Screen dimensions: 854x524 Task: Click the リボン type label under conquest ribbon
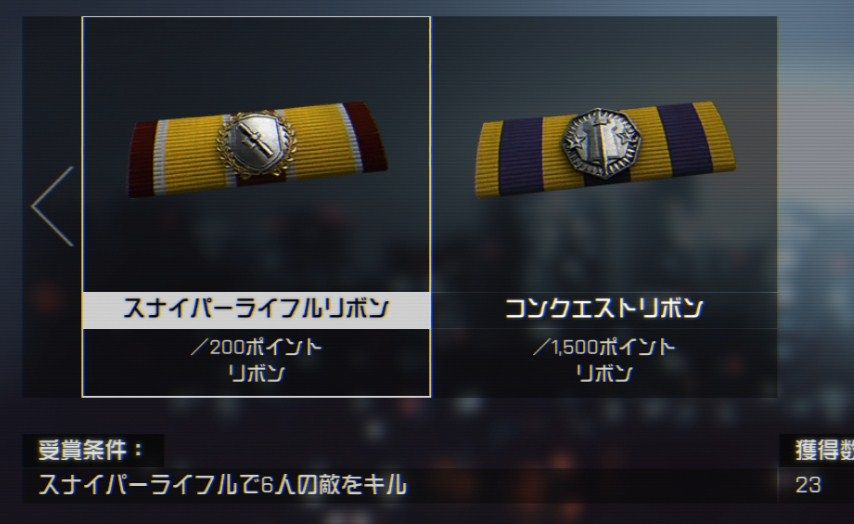click(604, 374)
